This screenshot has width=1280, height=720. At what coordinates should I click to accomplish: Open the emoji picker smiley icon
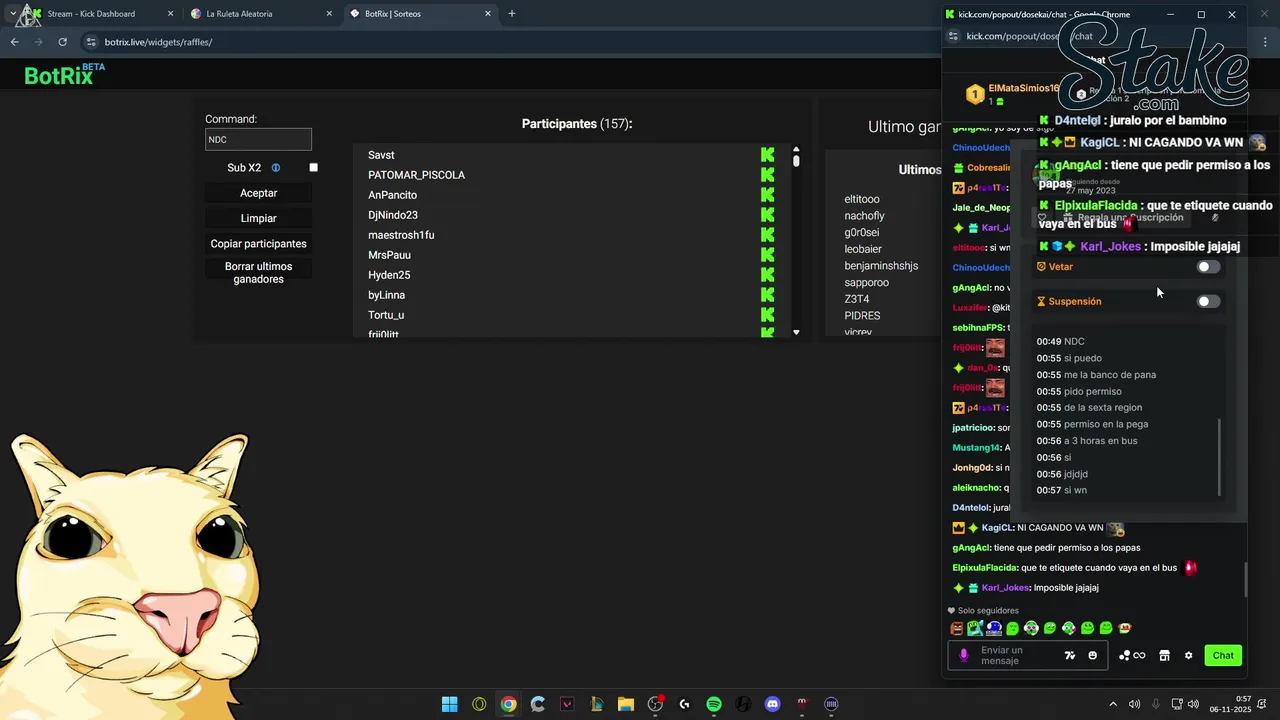pos(1092,655)
